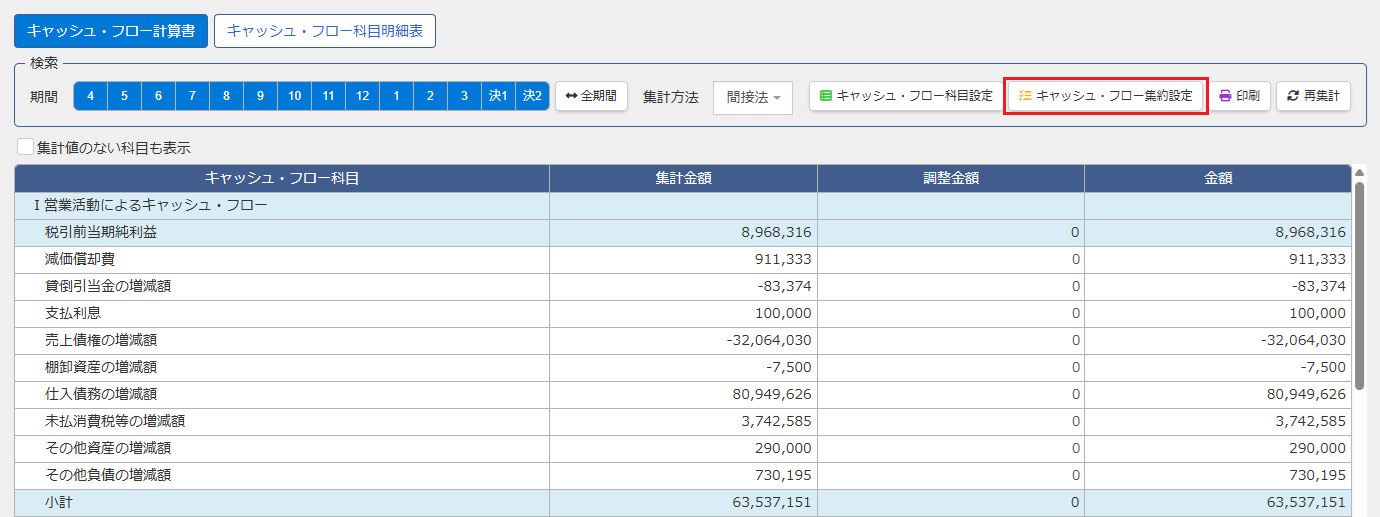Click the 金額 column header
1380x517 pixels.
point(1218,178)
